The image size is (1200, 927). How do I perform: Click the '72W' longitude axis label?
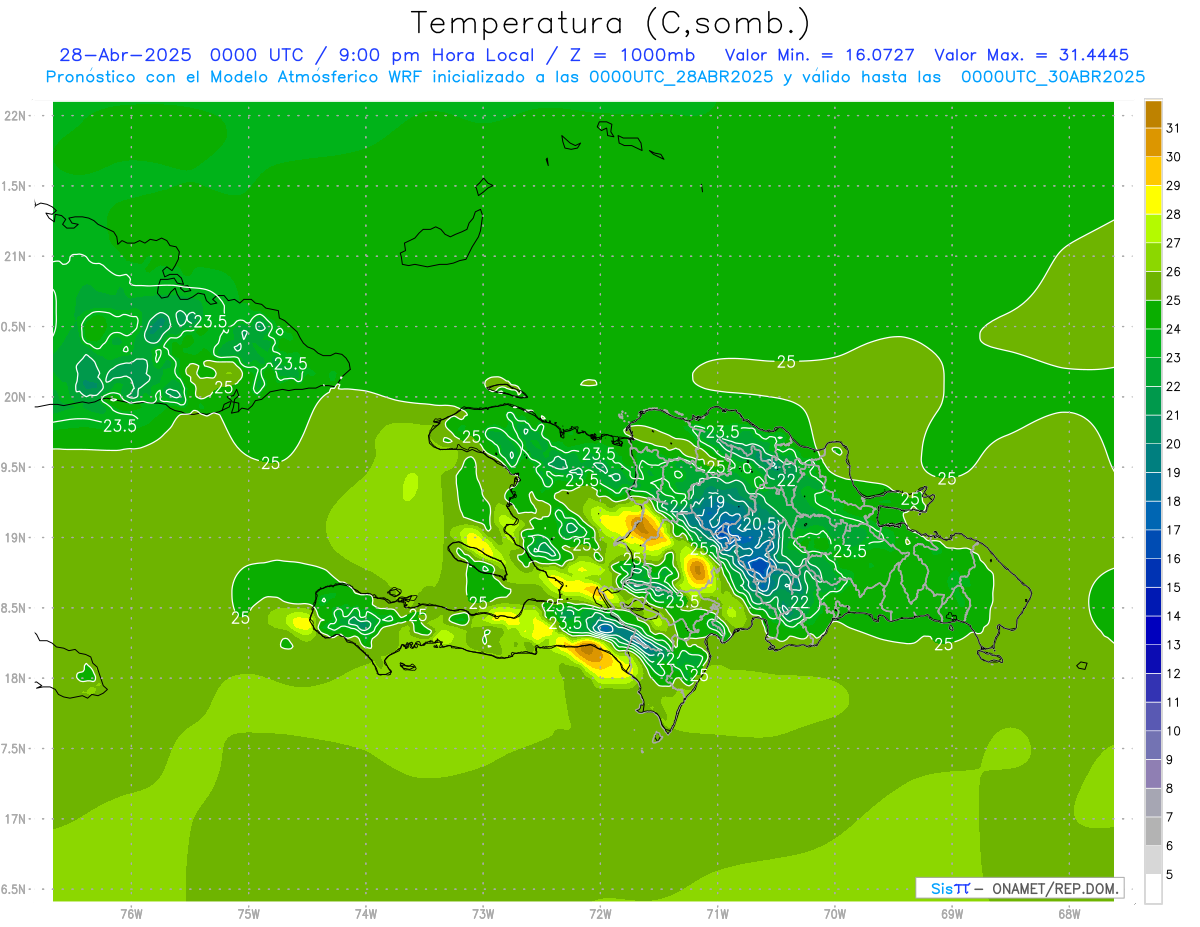(x=600, y=914)
